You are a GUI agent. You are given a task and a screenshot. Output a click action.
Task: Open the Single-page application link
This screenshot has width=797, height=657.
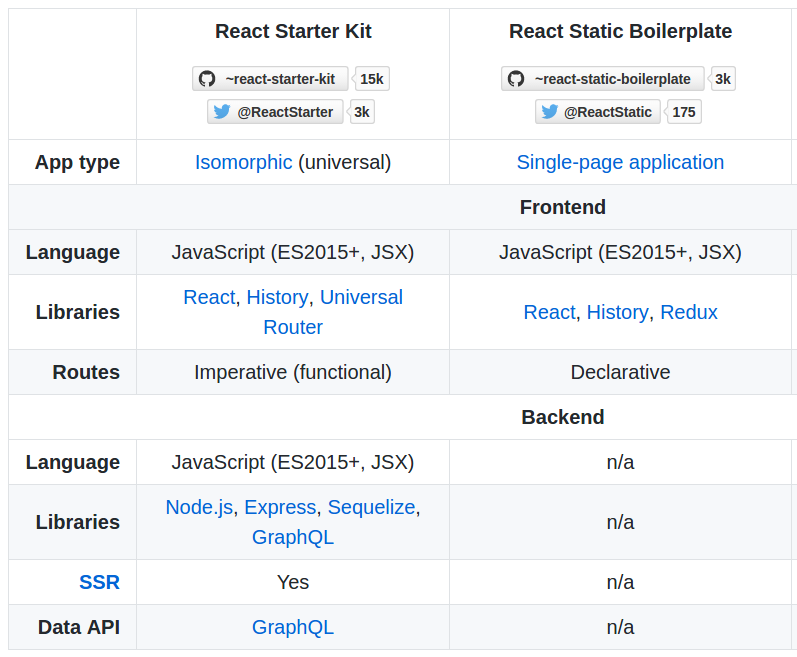(620, 162)
